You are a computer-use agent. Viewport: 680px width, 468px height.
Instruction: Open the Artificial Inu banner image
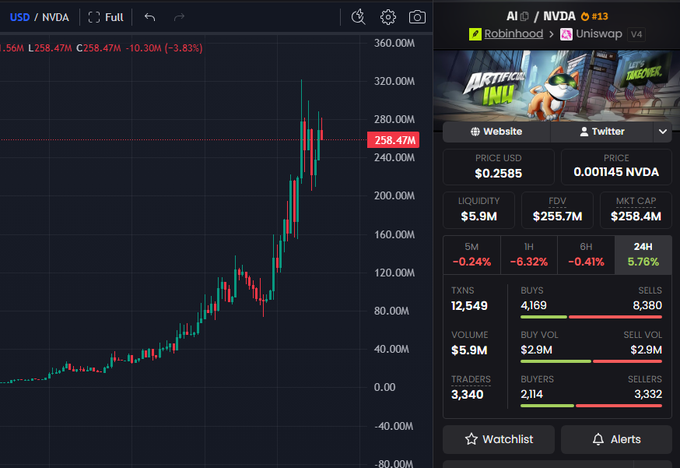557,85
